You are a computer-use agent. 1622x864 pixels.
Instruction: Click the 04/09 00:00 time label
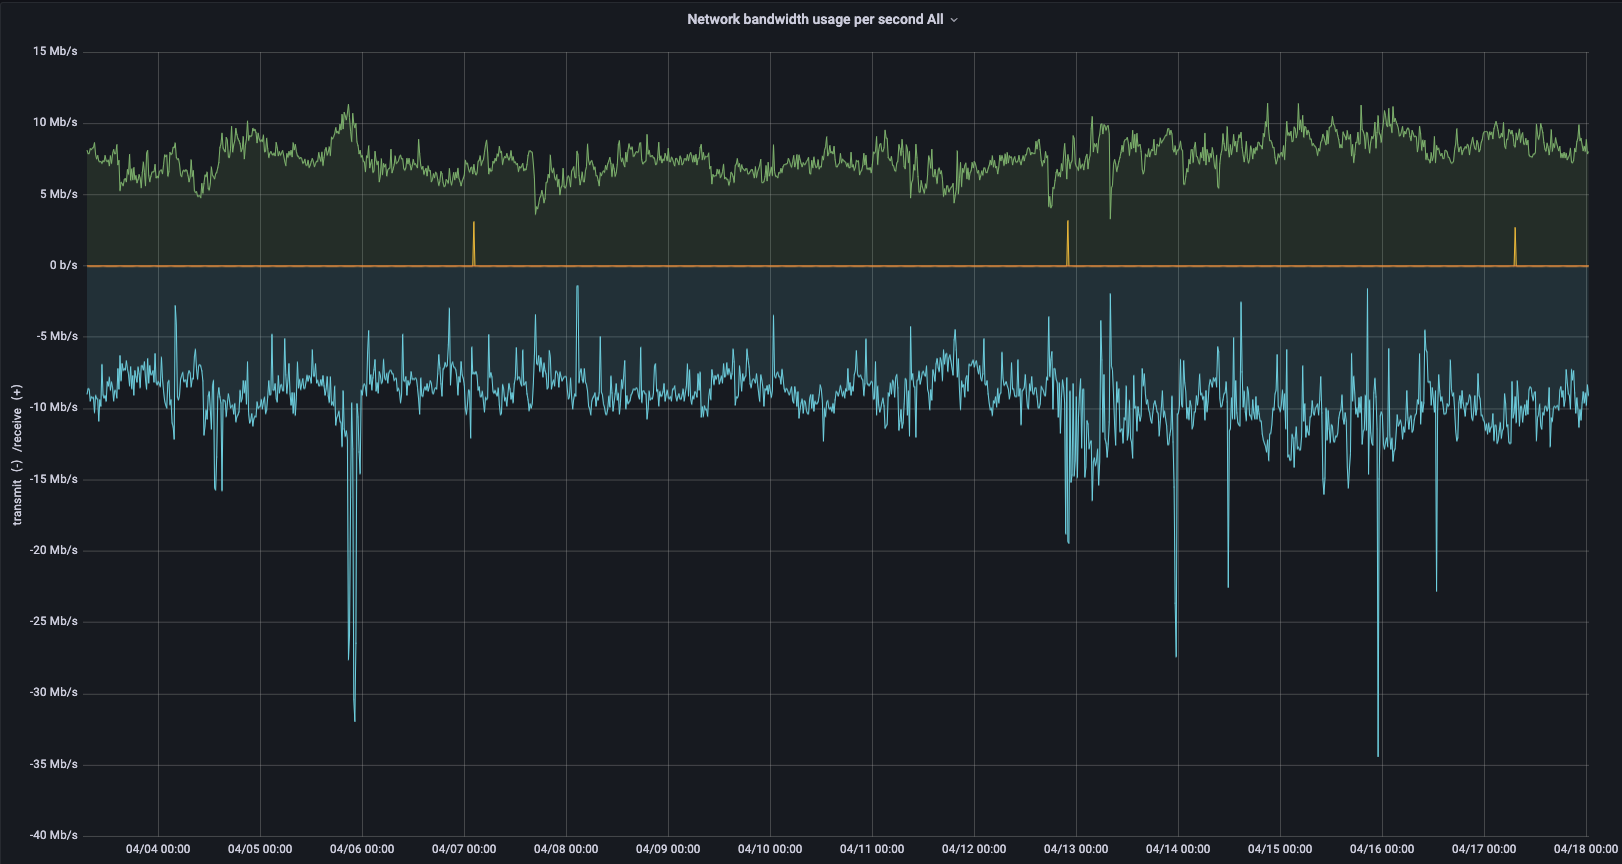pos(668,849)
